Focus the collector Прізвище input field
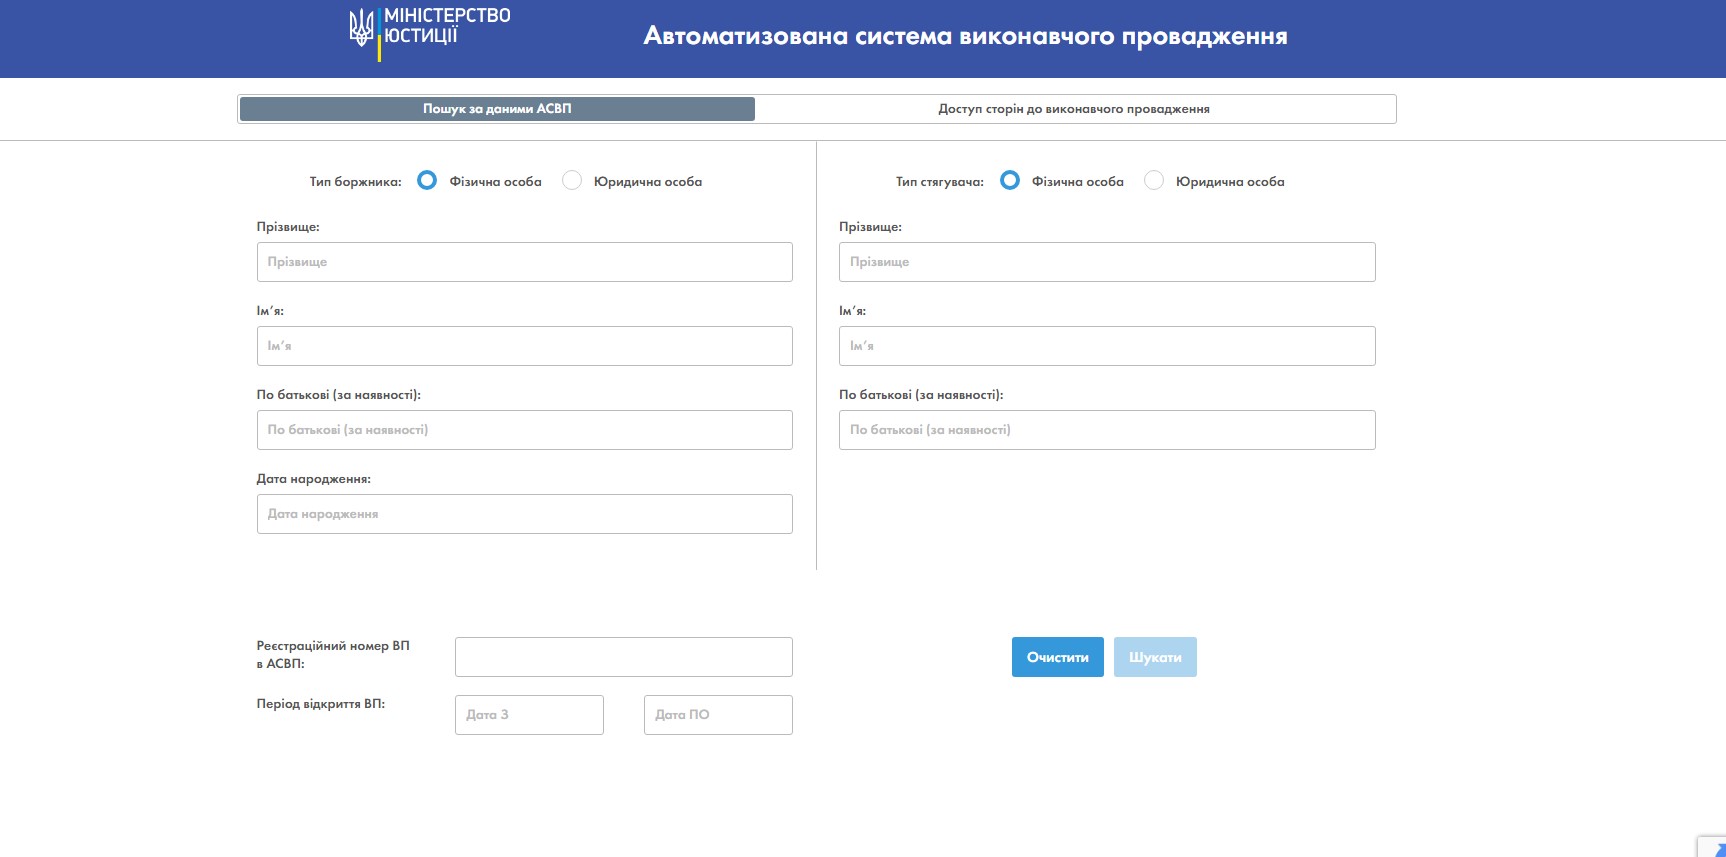 click(x=1107, y=262)
